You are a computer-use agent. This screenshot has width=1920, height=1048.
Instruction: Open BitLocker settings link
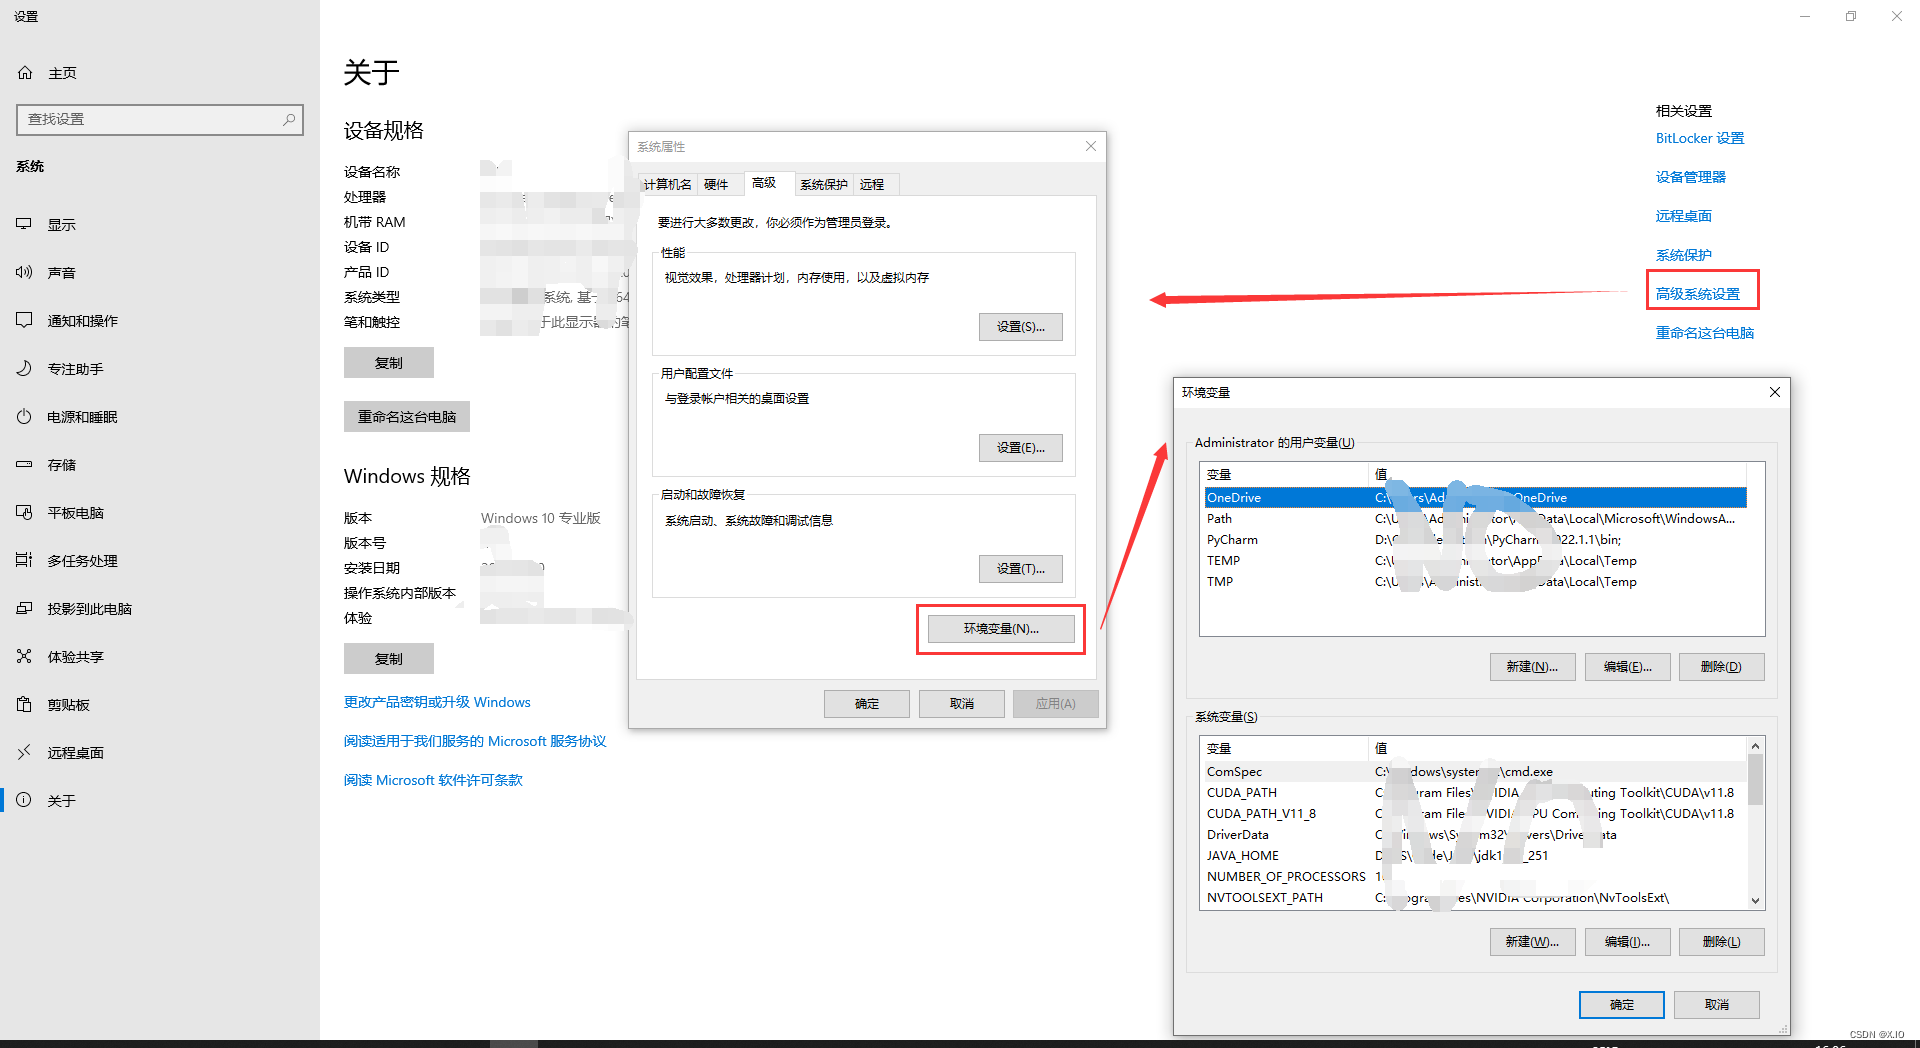click(1700, 138)
